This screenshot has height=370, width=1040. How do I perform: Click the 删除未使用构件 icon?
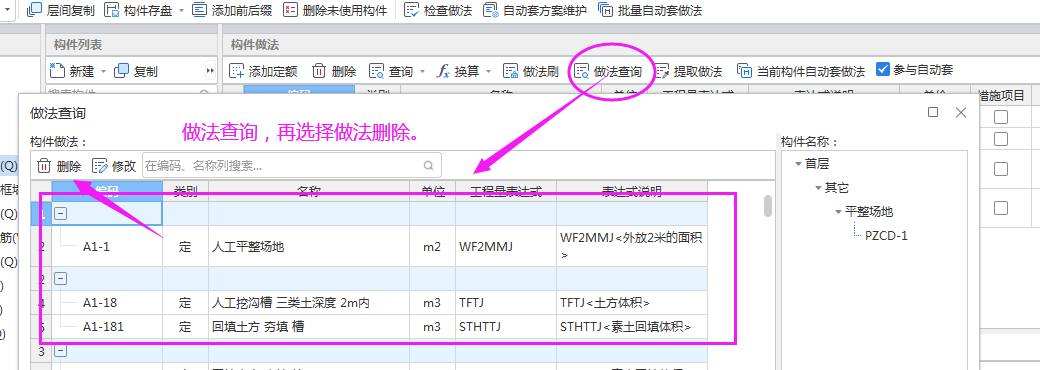pyautogui.click(x=290, y=10)
